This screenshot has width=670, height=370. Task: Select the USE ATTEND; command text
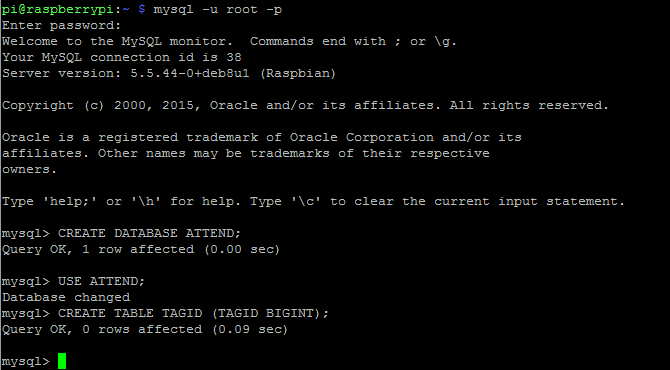tap(101, 282)
